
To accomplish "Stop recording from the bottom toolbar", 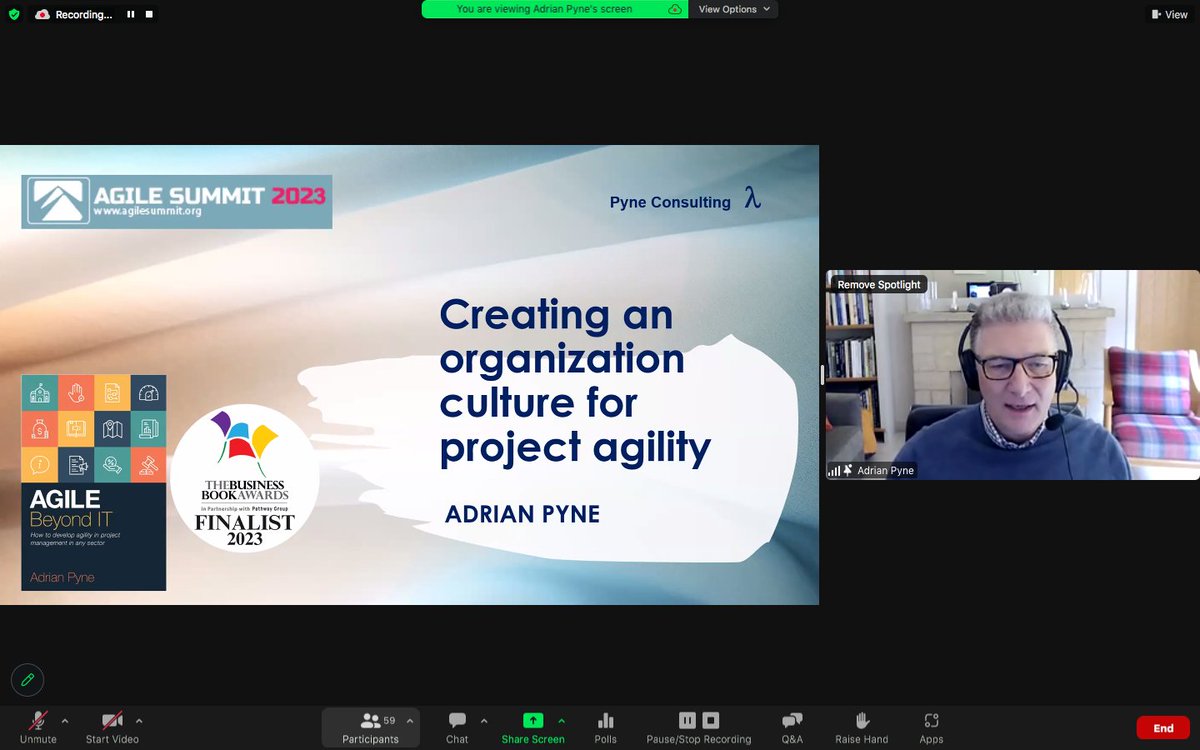I will (710, 720).
